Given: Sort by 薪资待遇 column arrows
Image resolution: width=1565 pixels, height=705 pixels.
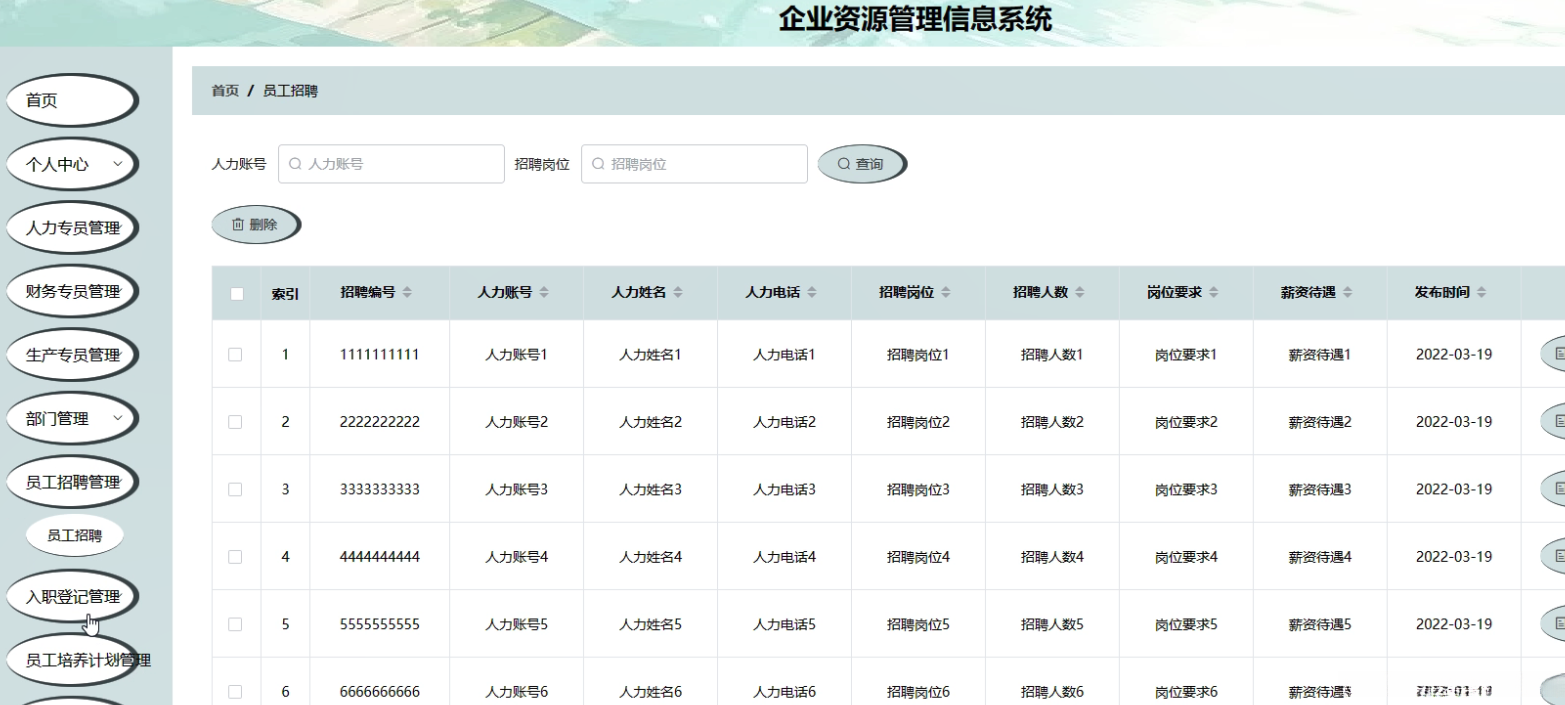Looking at the screenshot, I should 1348,293.
